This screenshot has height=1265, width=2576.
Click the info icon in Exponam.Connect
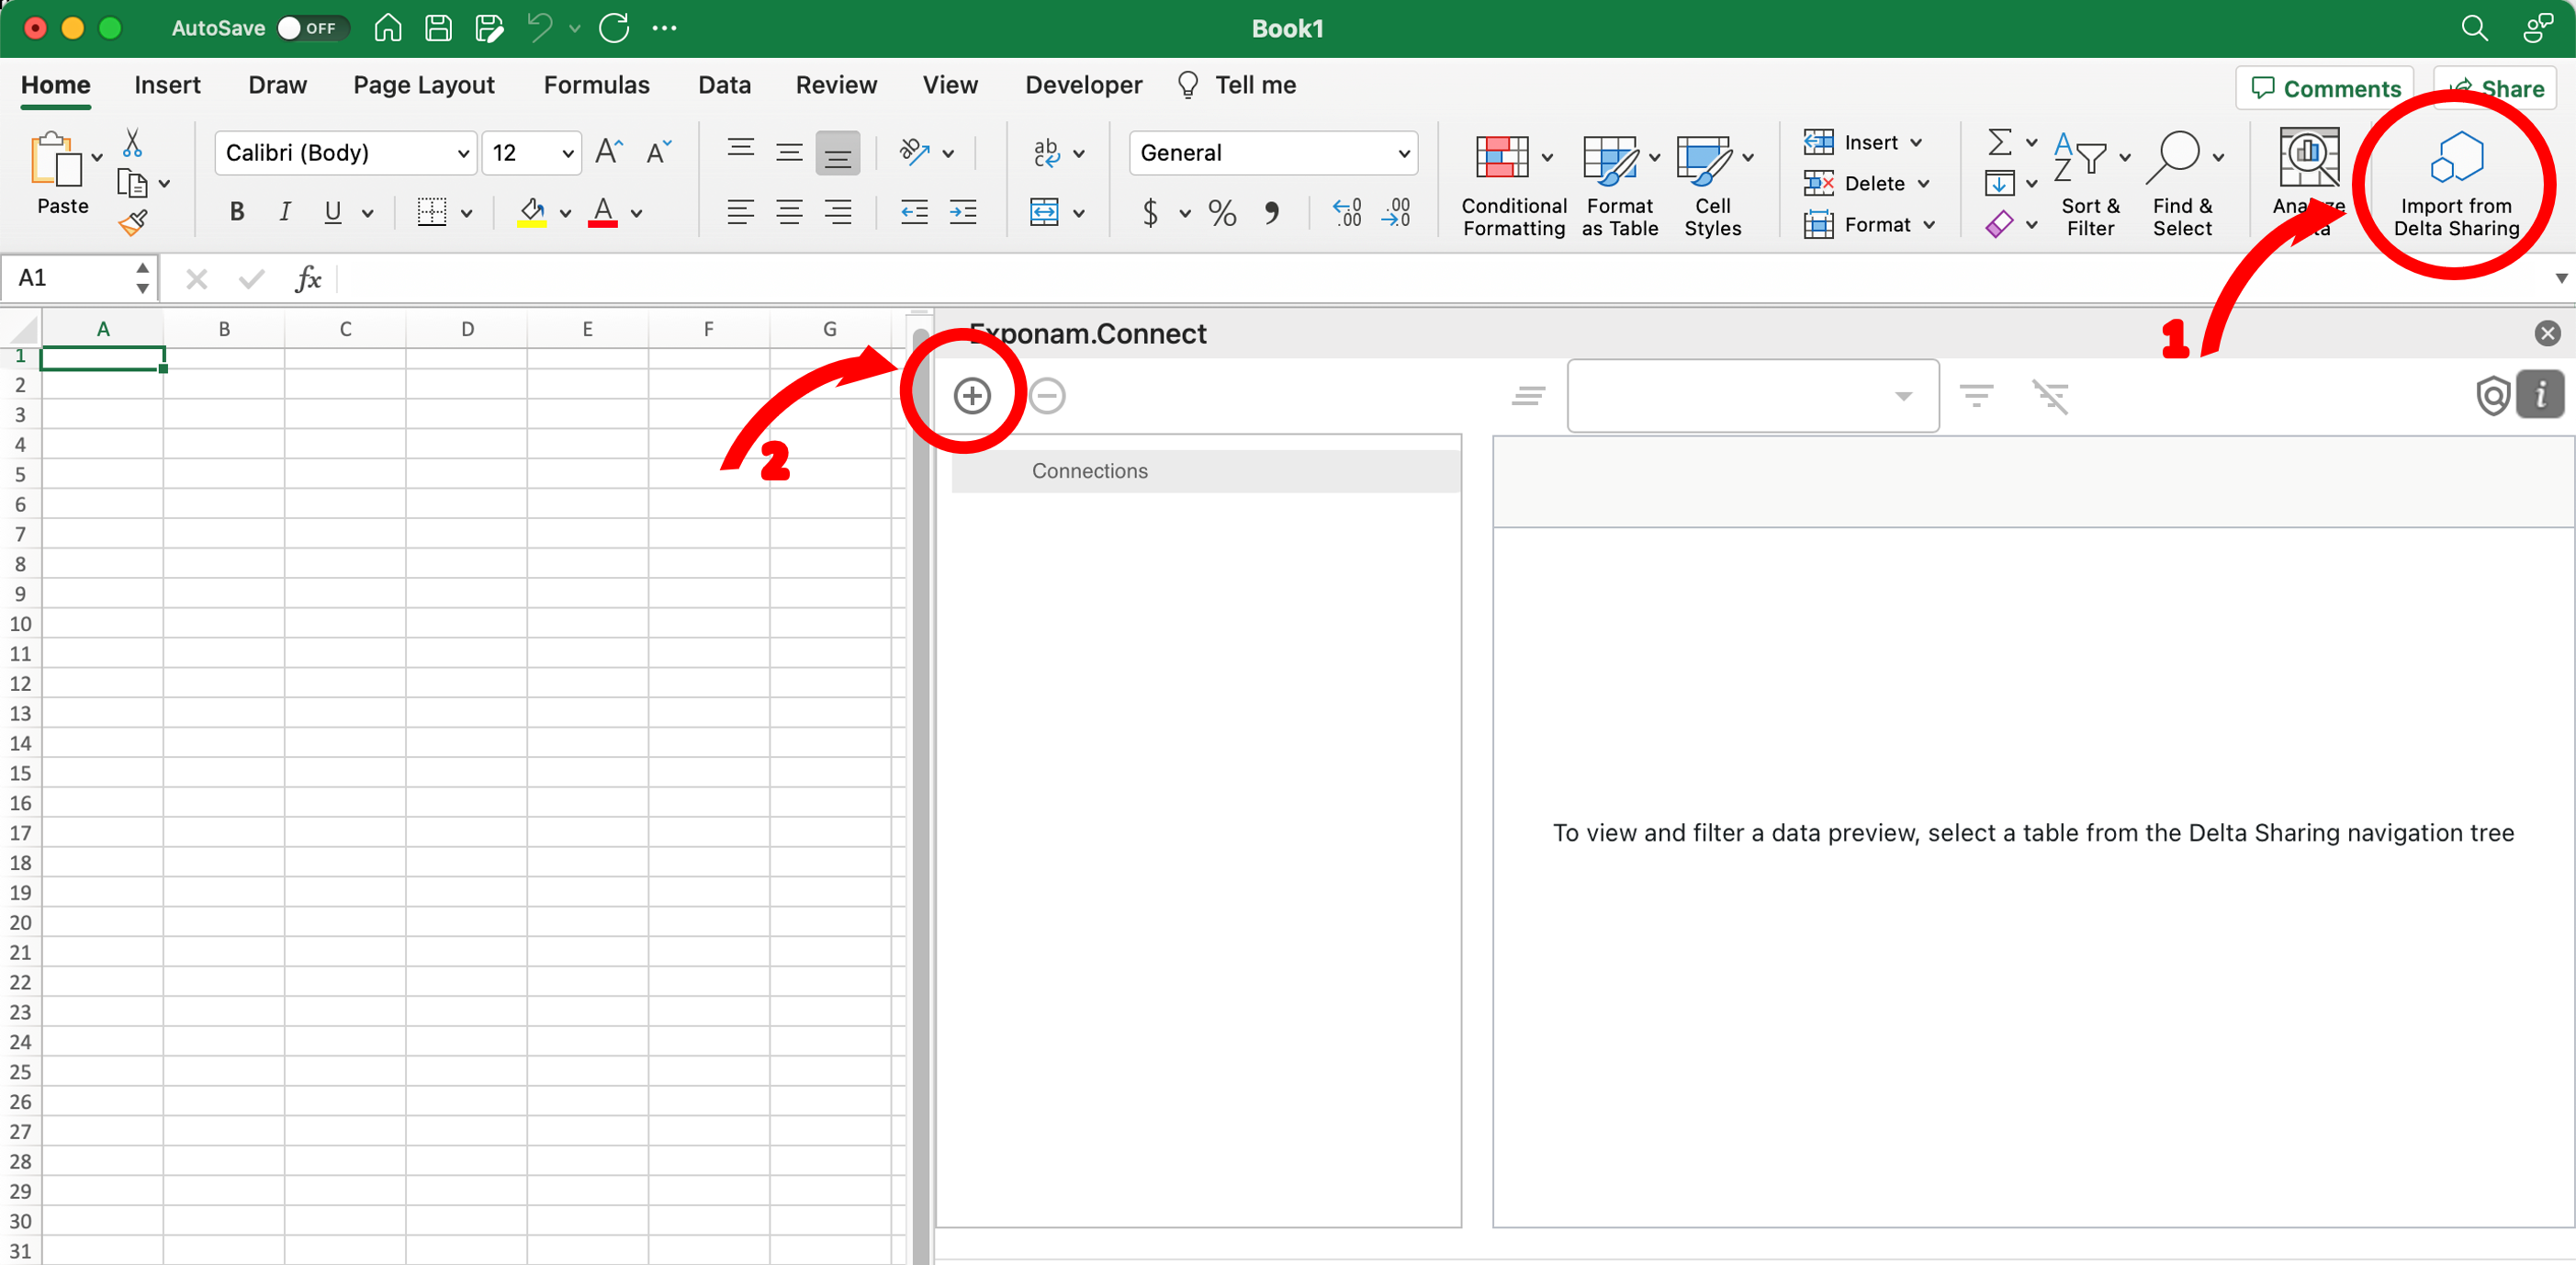pos(2539,395)
